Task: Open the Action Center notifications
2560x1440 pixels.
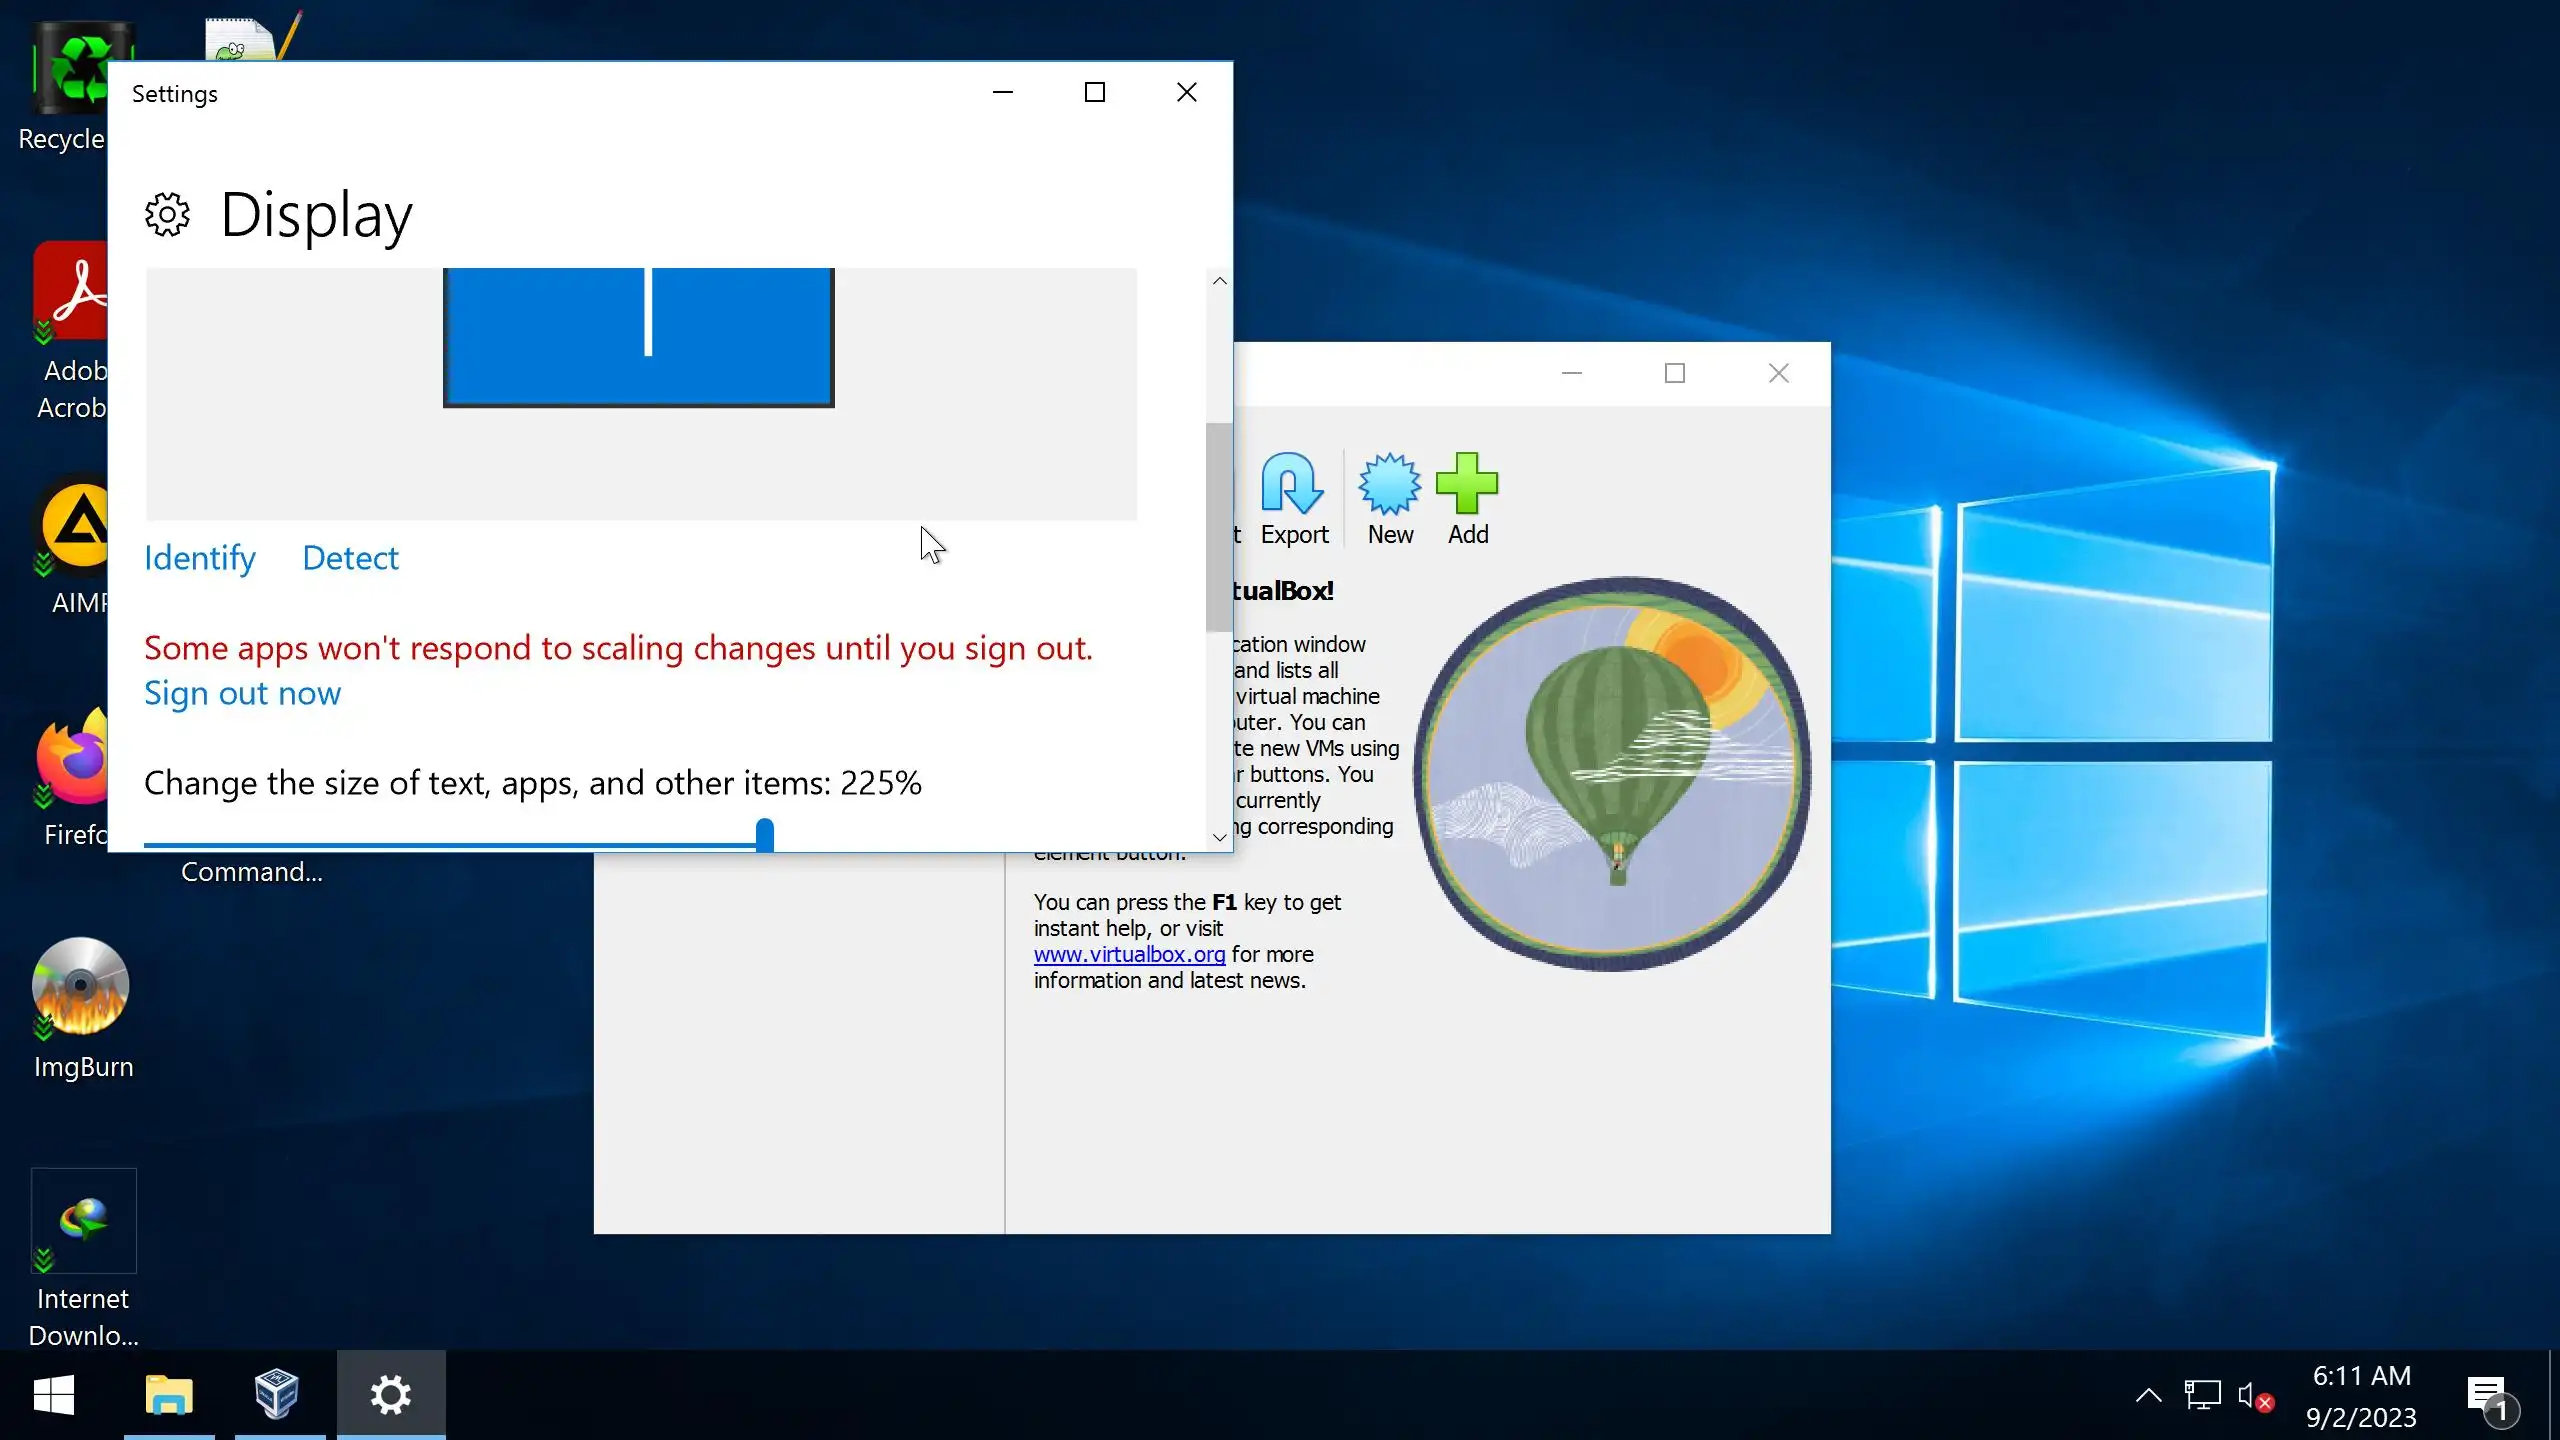Action: (2489, 1396)
